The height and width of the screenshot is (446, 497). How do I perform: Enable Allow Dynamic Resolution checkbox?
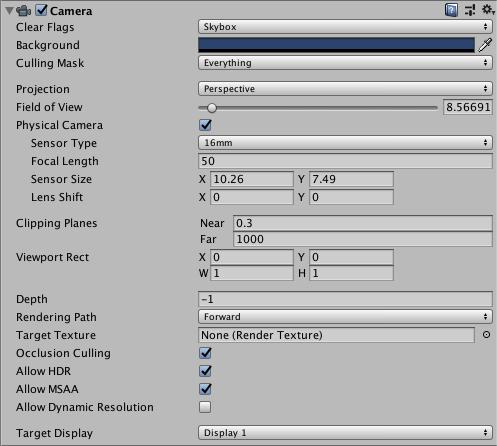pyautogui.click(x=205, y=407)
